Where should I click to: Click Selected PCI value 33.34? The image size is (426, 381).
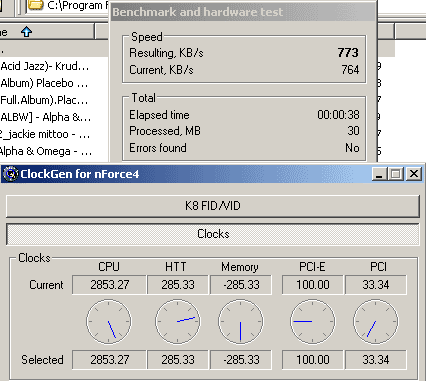tap(376, 360)
